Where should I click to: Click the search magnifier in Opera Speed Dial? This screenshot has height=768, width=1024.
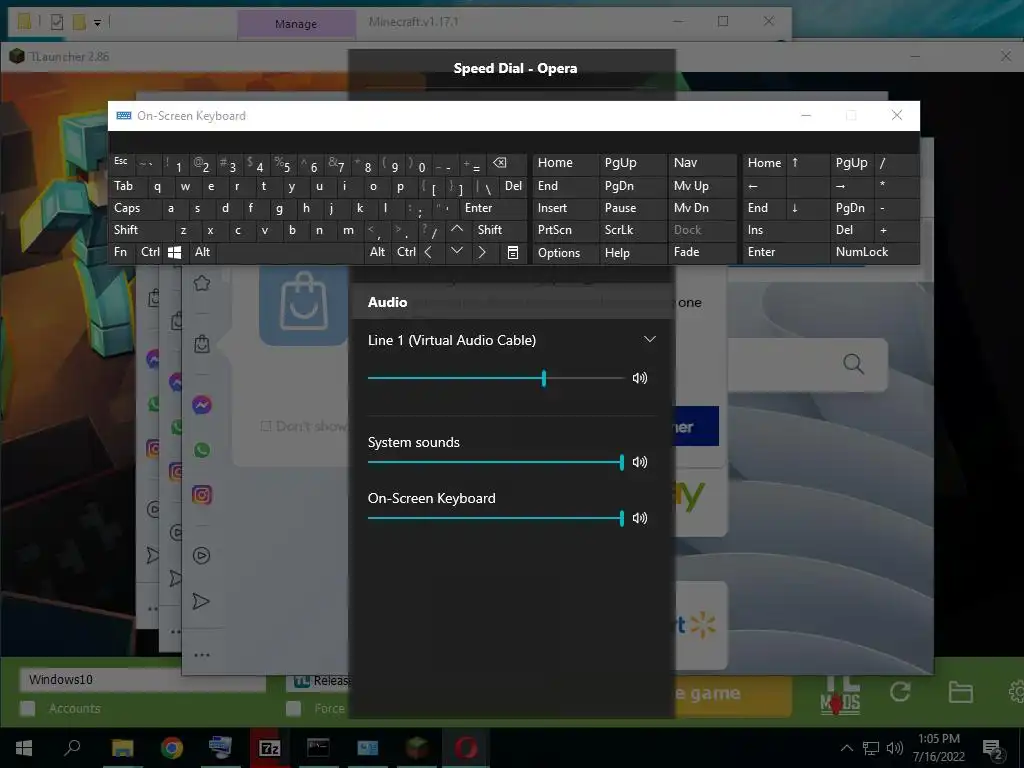[x=853, y=364]
